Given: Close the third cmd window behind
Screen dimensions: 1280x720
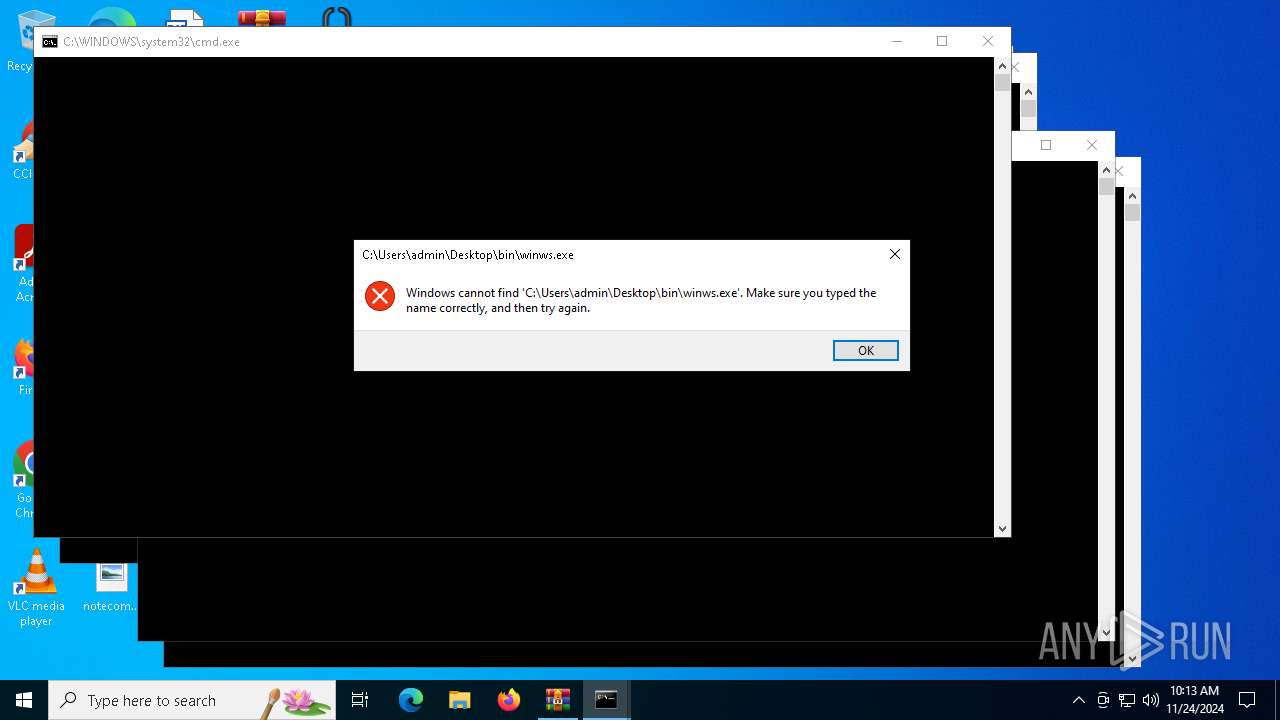Looking at the screenshot, I should tap(1092, 145).
